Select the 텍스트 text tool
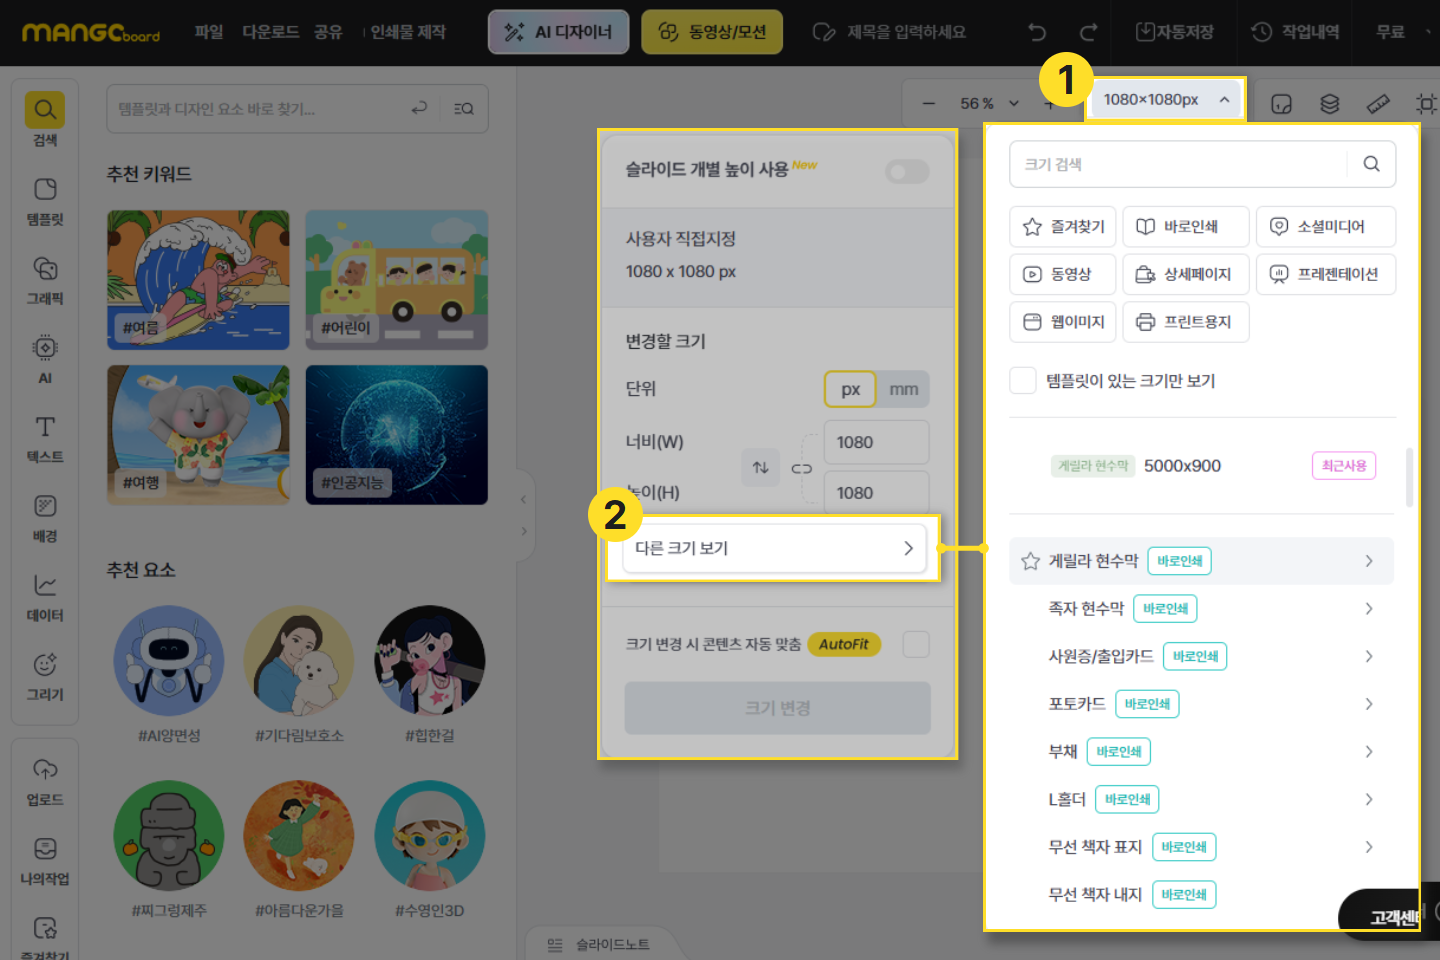Image resolution: width=1440 pixels, height=960 pixels. coord(45,438)
